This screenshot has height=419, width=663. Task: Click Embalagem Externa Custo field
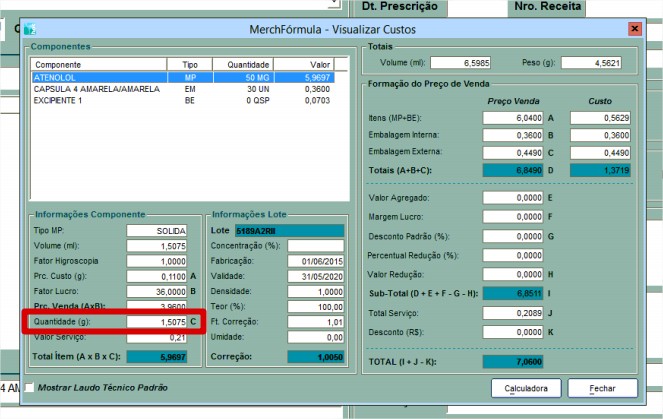pos(600,153)
